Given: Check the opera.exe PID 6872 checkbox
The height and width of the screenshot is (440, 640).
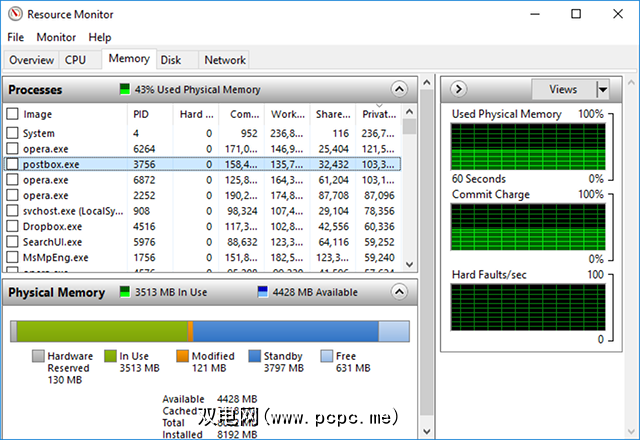Looking at the screenshot, I should (13, 179).
